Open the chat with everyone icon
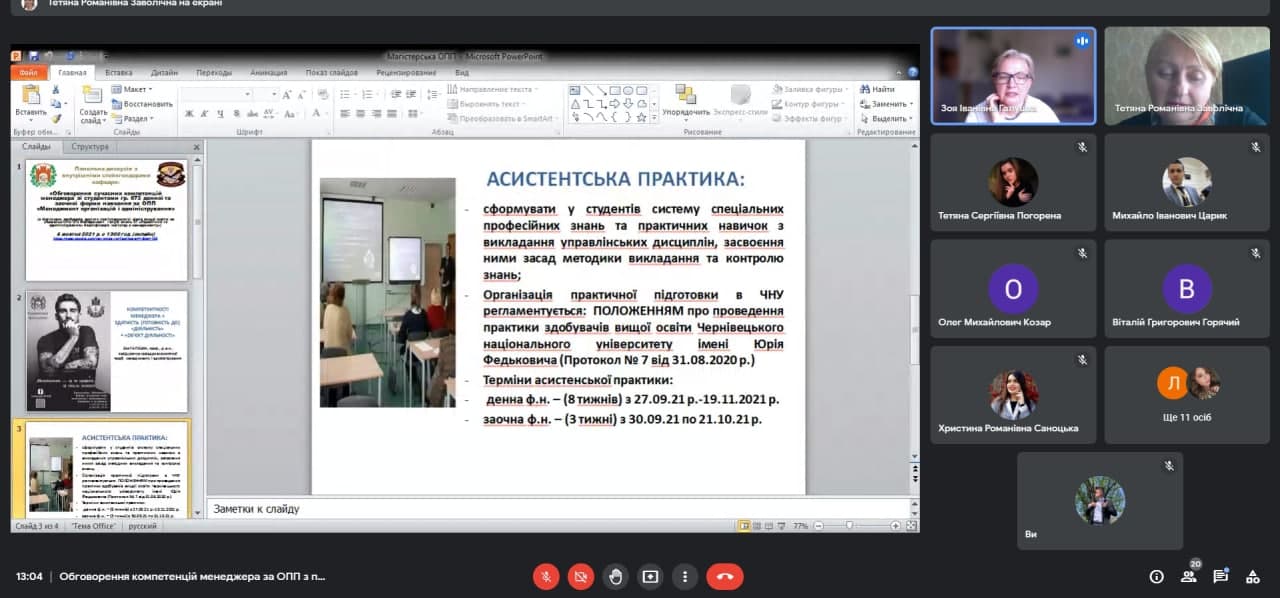Viewport: 1280px width, 598px height. coord(1220,576)
